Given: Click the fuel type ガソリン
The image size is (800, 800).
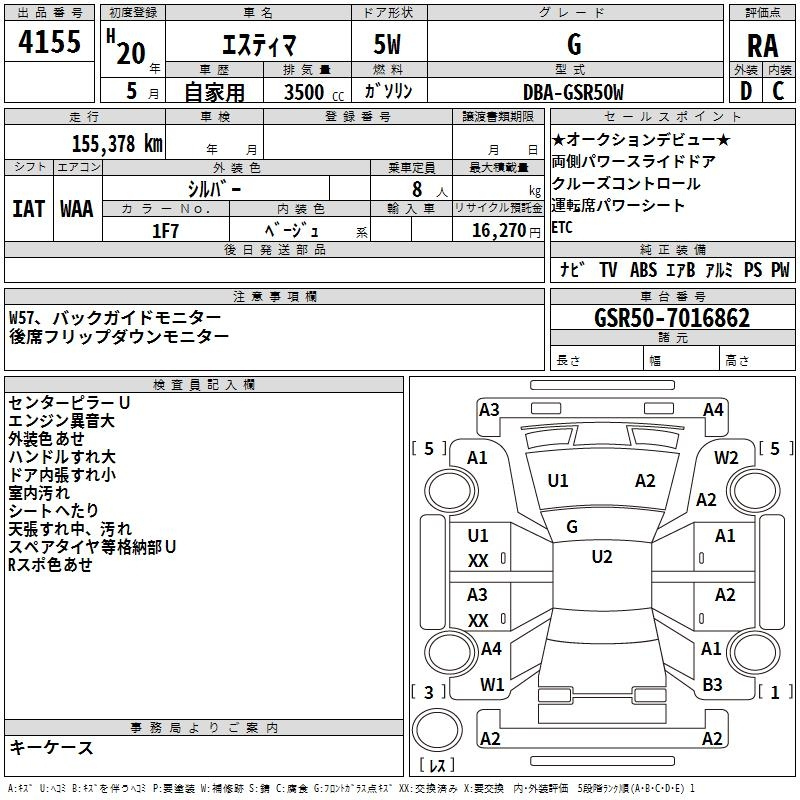Looking at the screenshot, I should [388, 91].
